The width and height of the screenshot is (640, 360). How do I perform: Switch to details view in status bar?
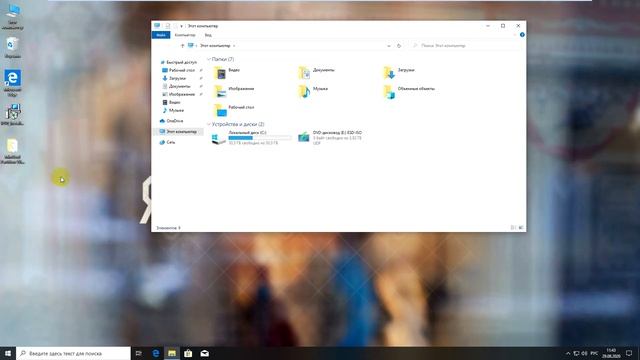tap(513, 228)
